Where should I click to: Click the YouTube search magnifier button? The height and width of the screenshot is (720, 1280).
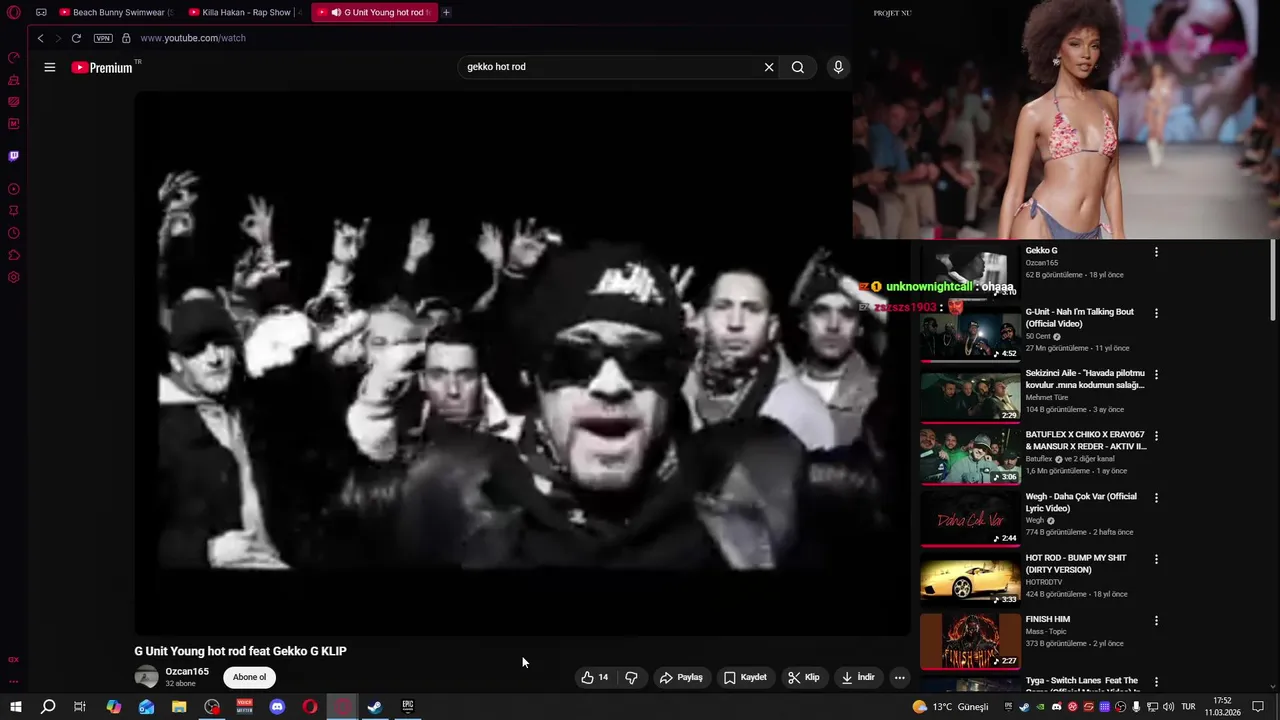797,67
